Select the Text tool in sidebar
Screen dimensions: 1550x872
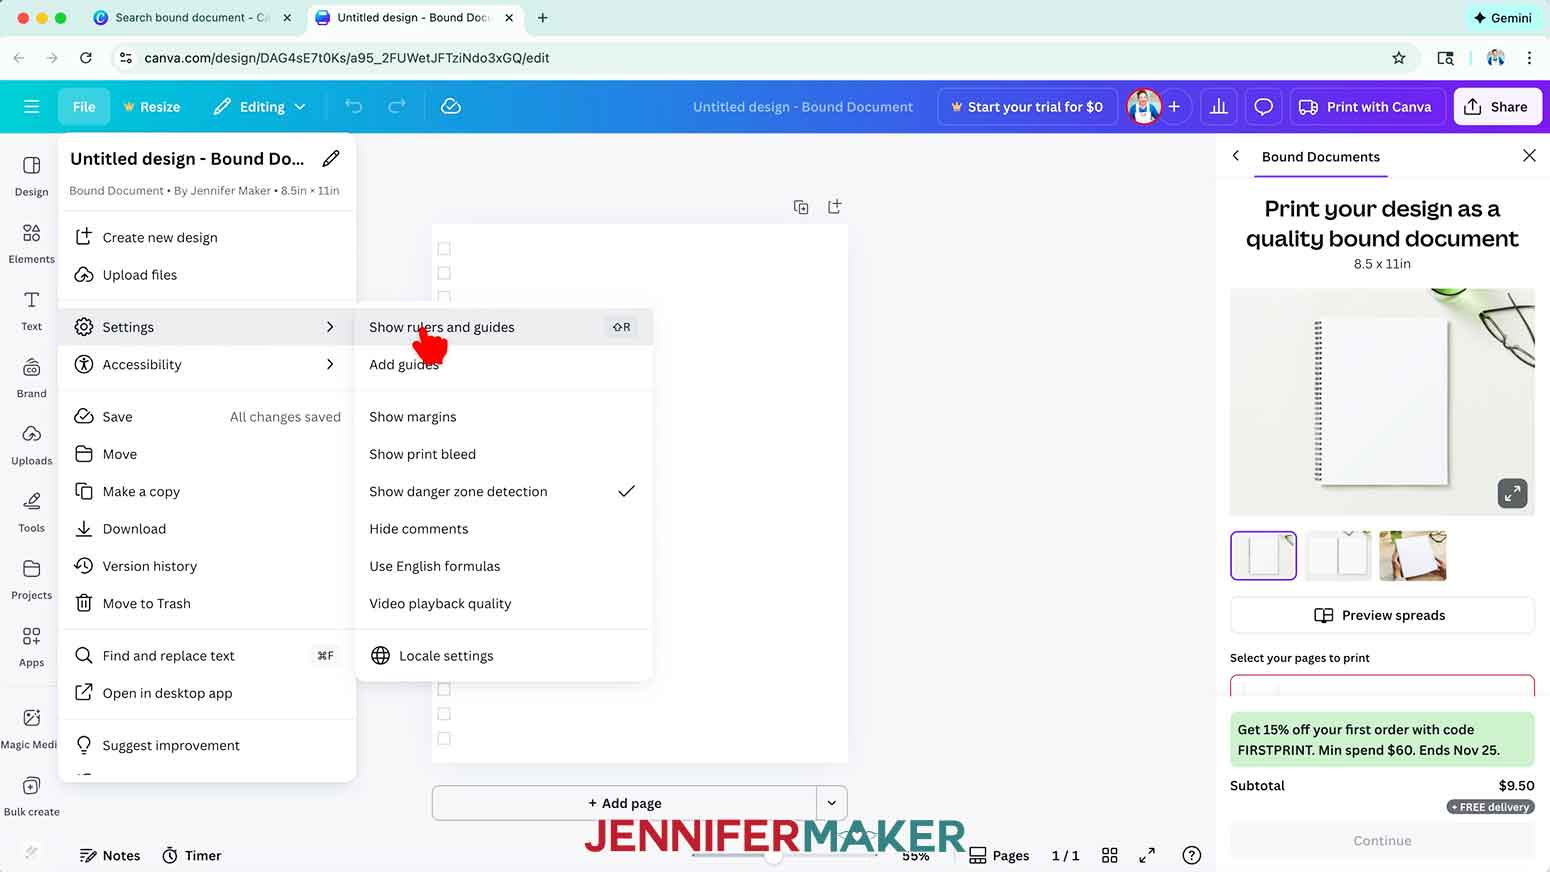pyautogui.click(x=31, y=310)
